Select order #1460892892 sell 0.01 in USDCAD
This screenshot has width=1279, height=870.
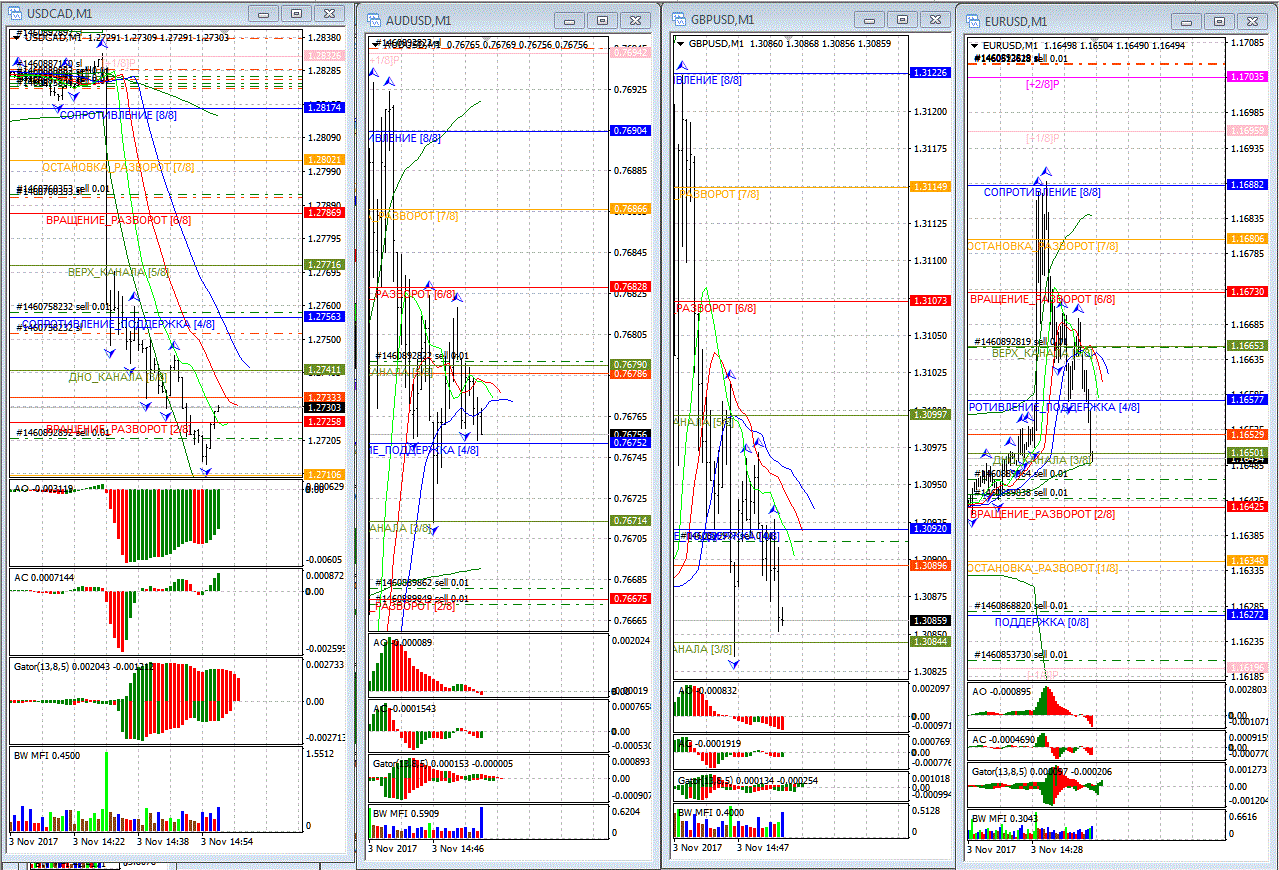point(64,433)
